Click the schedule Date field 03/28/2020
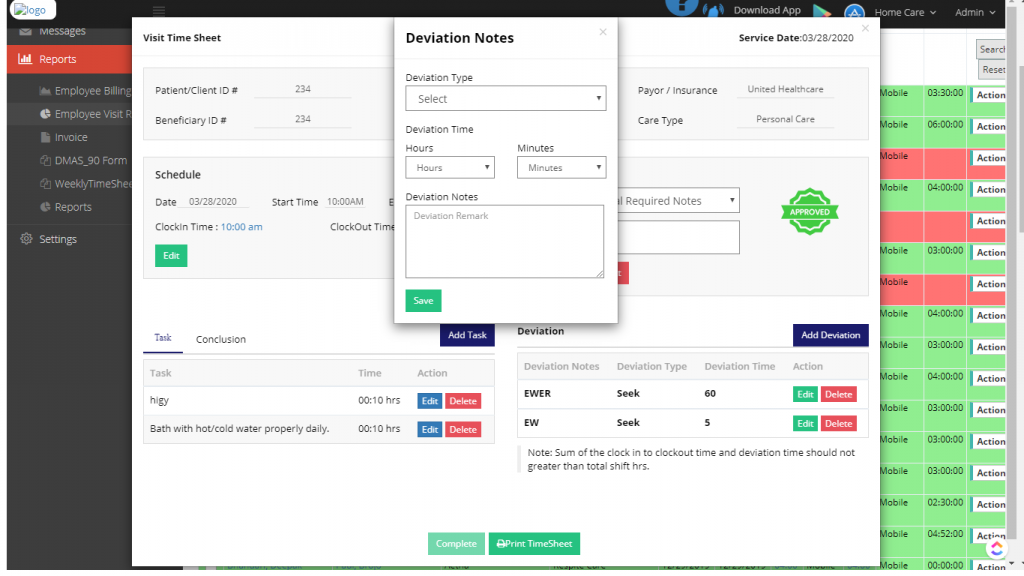This screenshot has height=576, width=1024. click(x=213, y=202)
